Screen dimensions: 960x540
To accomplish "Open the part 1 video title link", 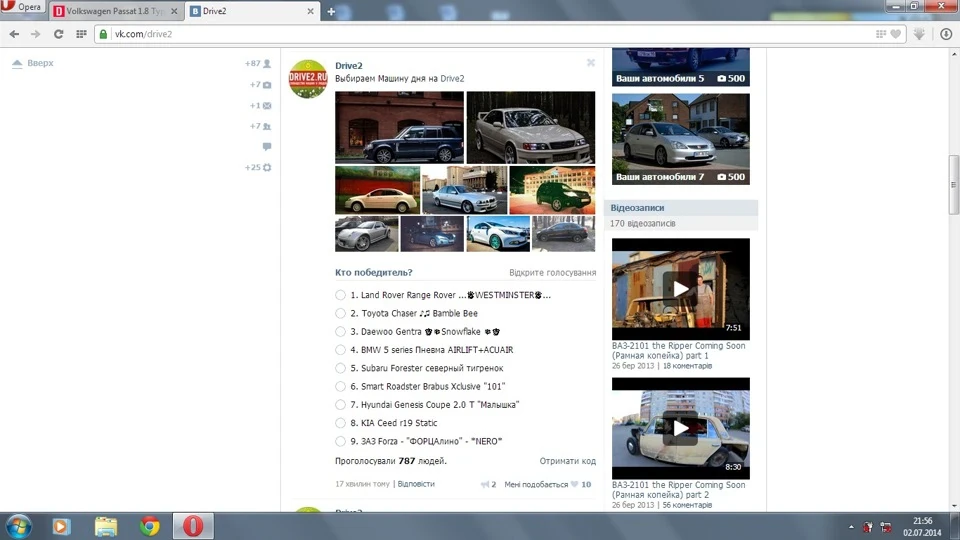I will point(678,350).
